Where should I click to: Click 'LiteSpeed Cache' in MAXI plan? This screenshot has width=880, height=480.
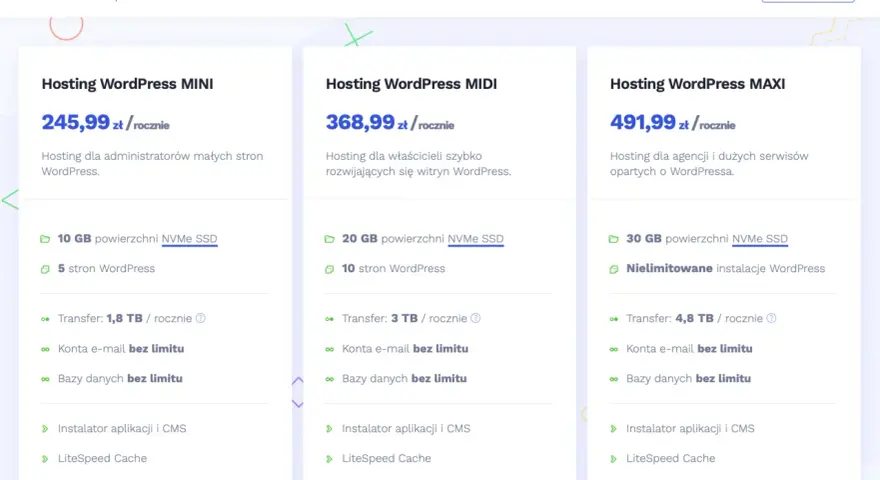[x=671, y=458]
